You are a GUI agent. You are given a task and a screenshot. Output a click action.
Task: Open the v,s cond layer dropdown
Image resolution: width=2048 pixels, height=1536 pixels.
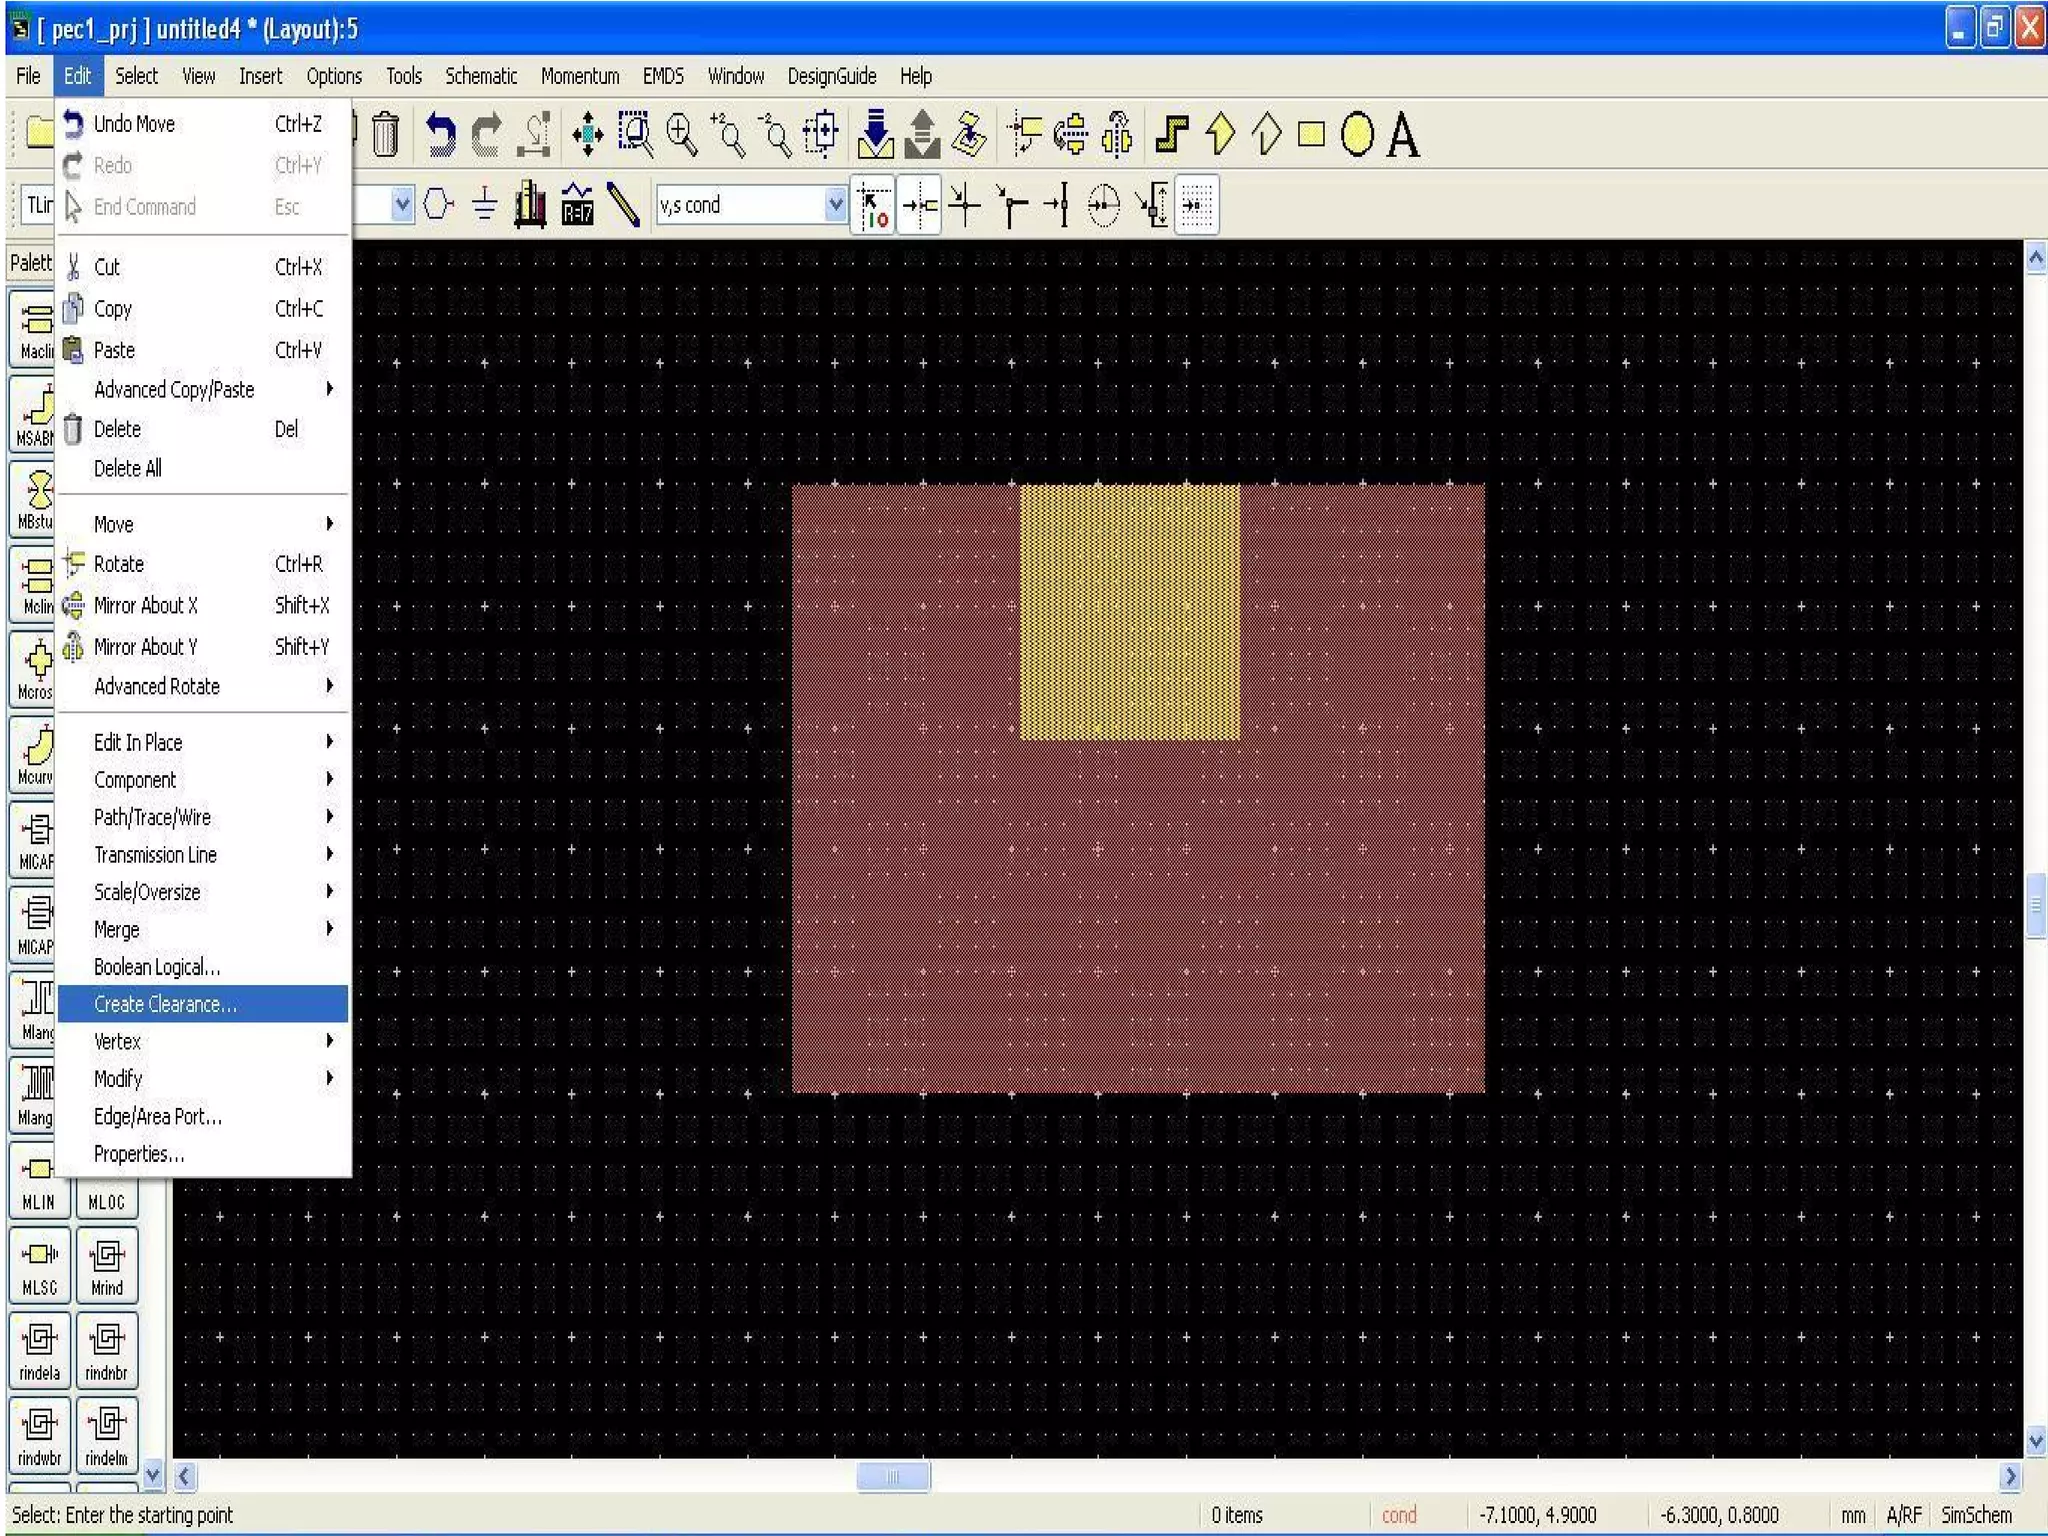pyautogui.click(x=835, y=205)
